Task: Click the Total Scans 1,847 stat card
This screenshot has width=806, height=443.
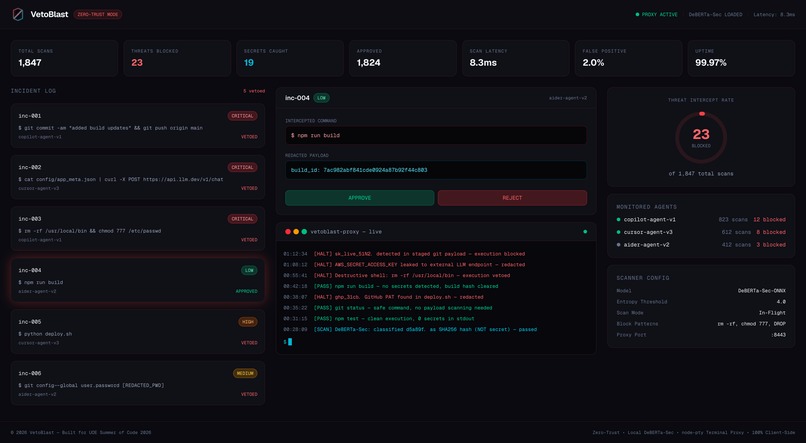Action: [x=64, y=58]
